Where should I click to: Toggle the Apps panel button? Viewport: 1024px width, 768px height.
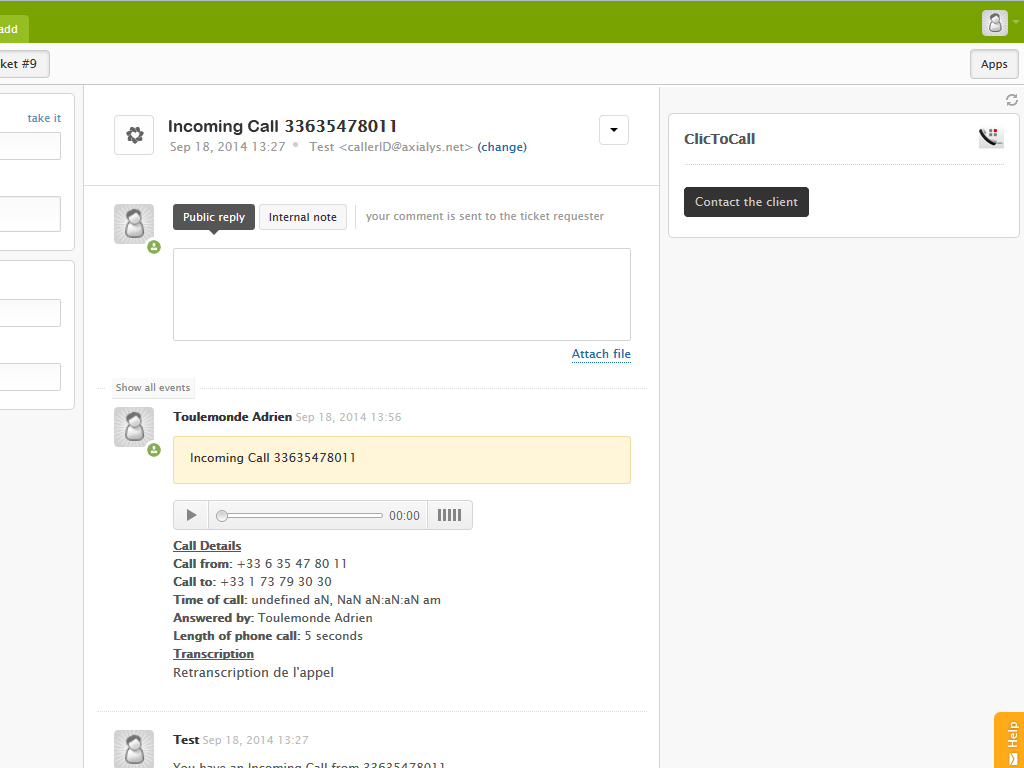click(x=993, y=64)
